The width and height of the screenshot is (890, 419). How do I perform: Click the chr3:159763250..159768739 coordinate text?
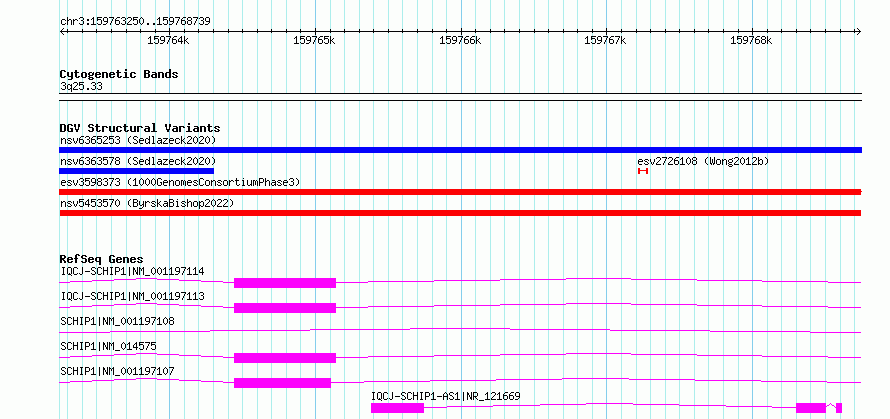[135, 22]
